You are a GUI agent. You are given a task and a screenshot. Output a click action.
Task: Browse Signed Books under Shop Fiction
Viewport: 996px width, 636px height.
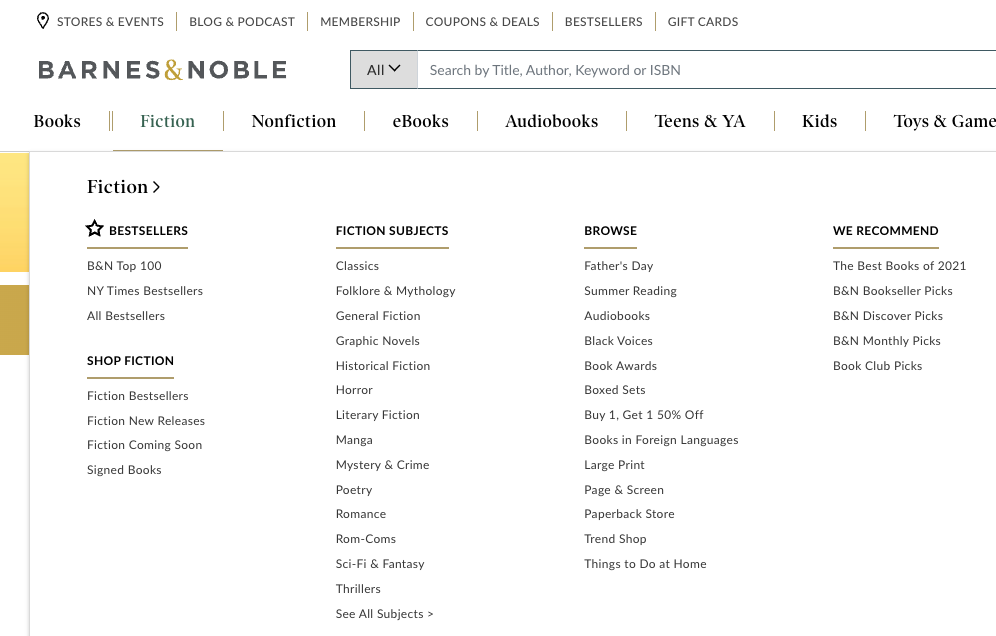click(x=124, y=470)
